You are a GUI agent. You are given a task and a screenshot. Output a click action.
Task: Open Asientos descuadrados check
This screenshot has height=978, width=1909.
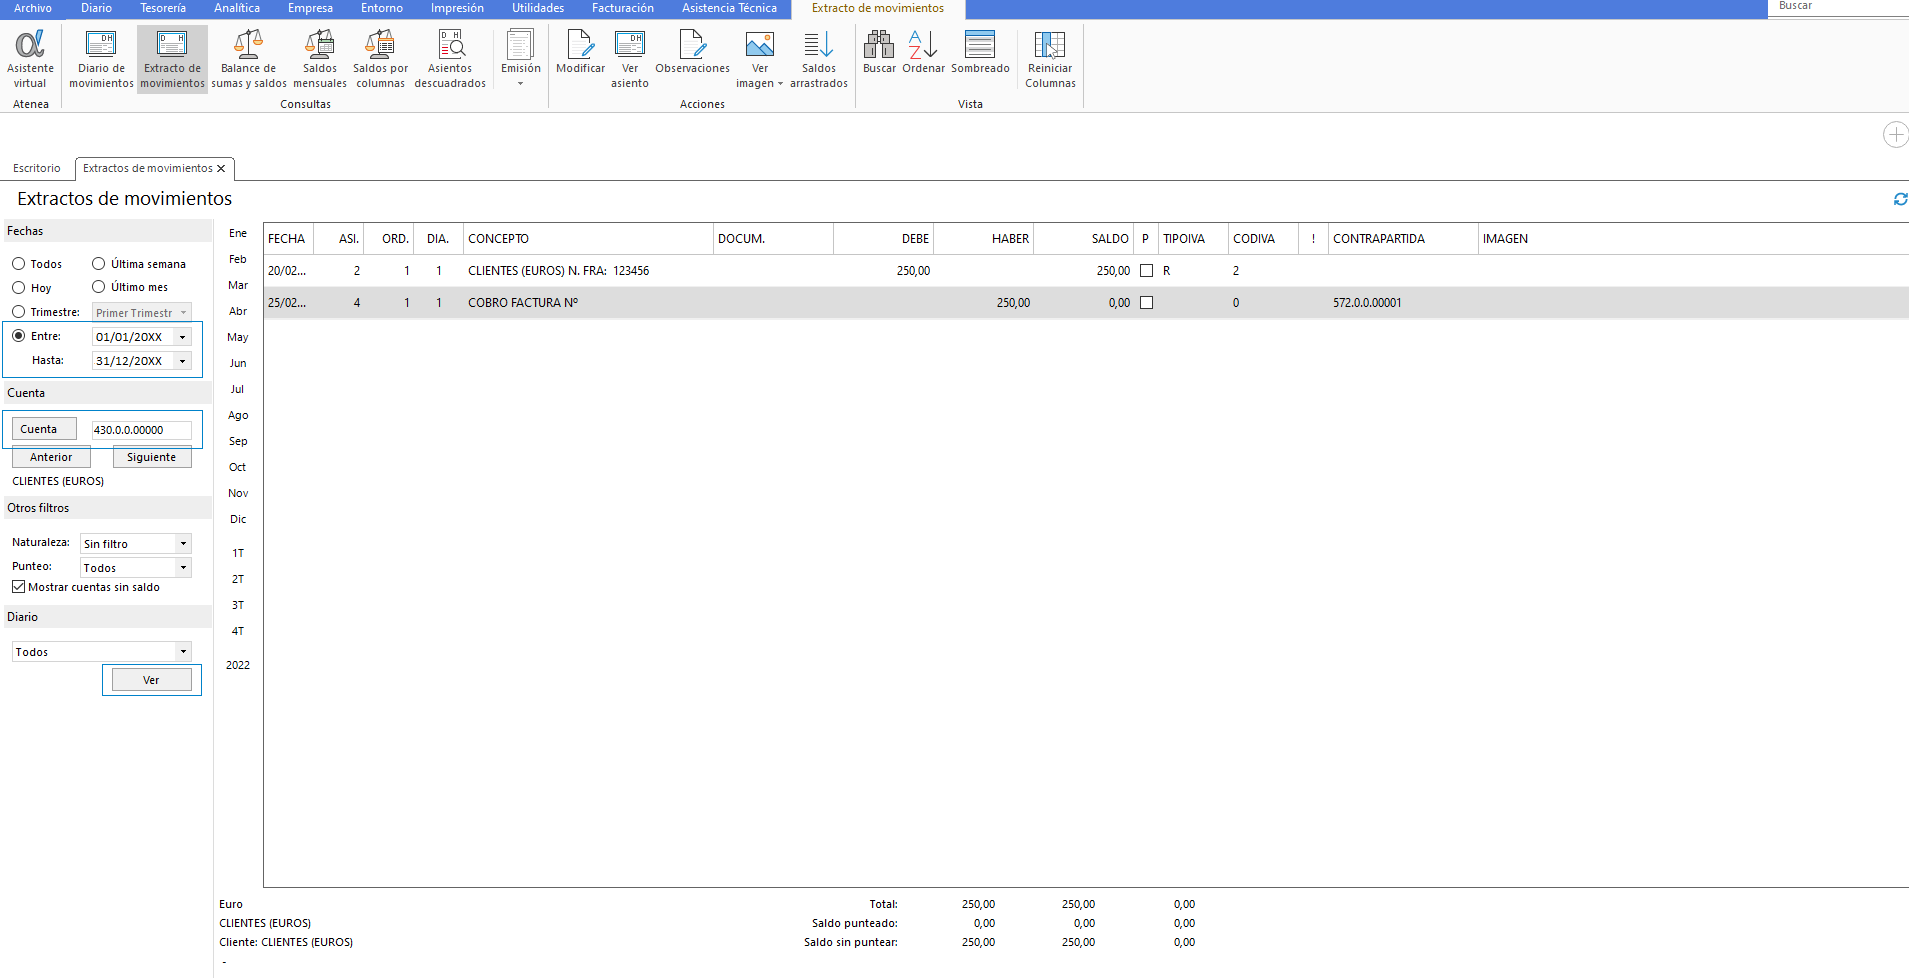pos(450,59)
